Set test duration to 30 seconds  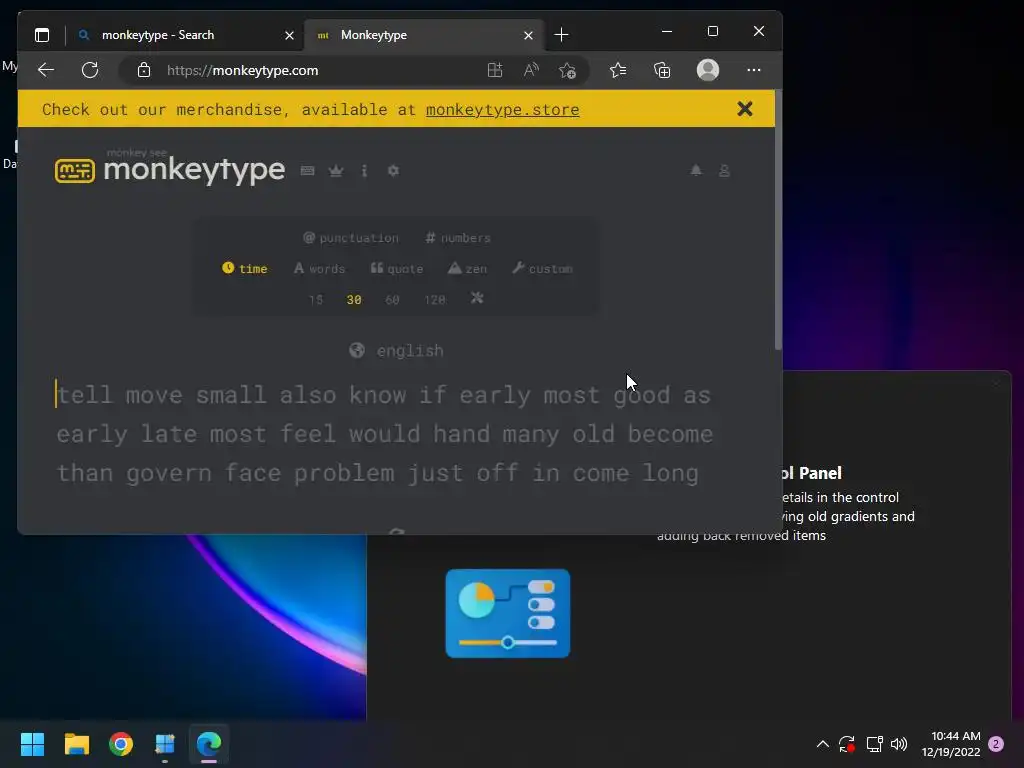(354, 300)
